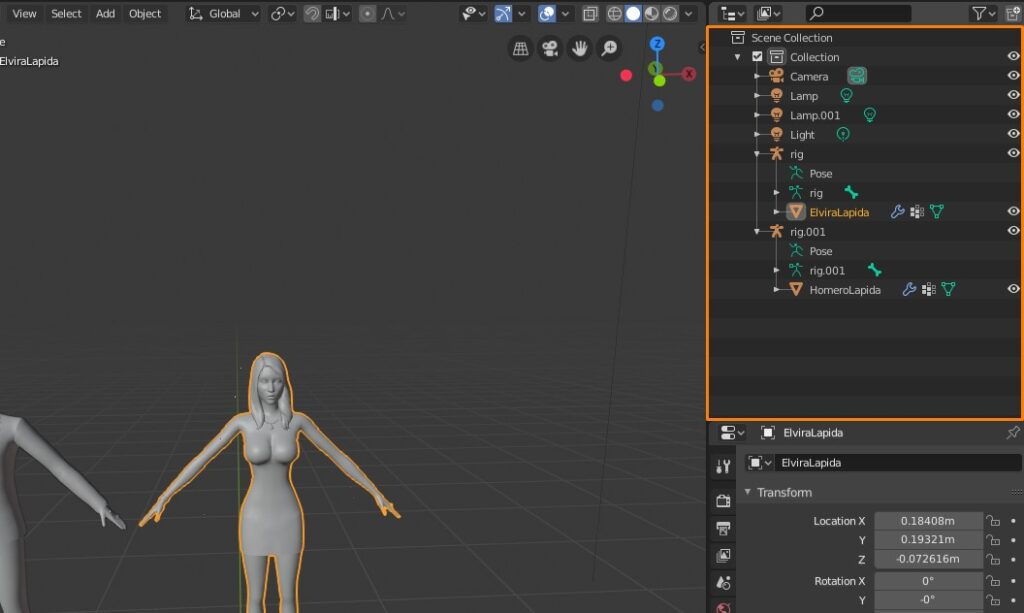Hide Lamp.001 via its eye icon
This screenshot has height=613, width=1024.
[x=1013, y=114]
